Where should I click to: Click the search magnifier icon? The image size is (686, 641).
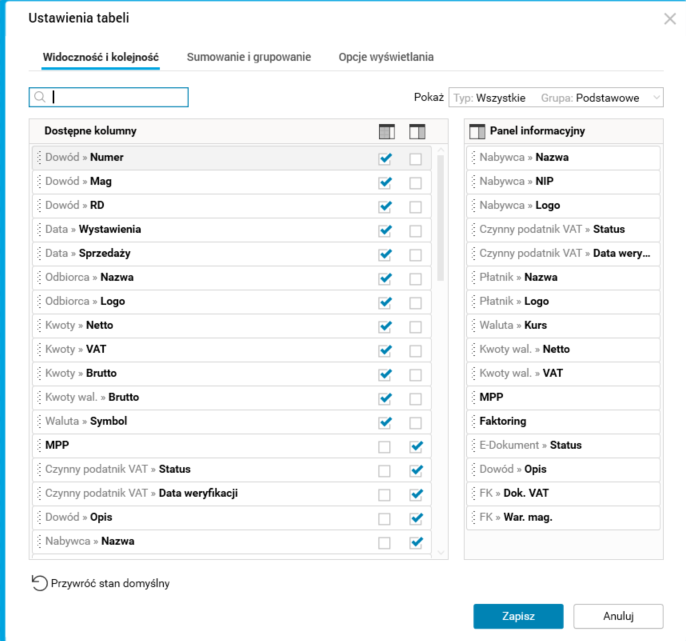(x=40, y=98)
